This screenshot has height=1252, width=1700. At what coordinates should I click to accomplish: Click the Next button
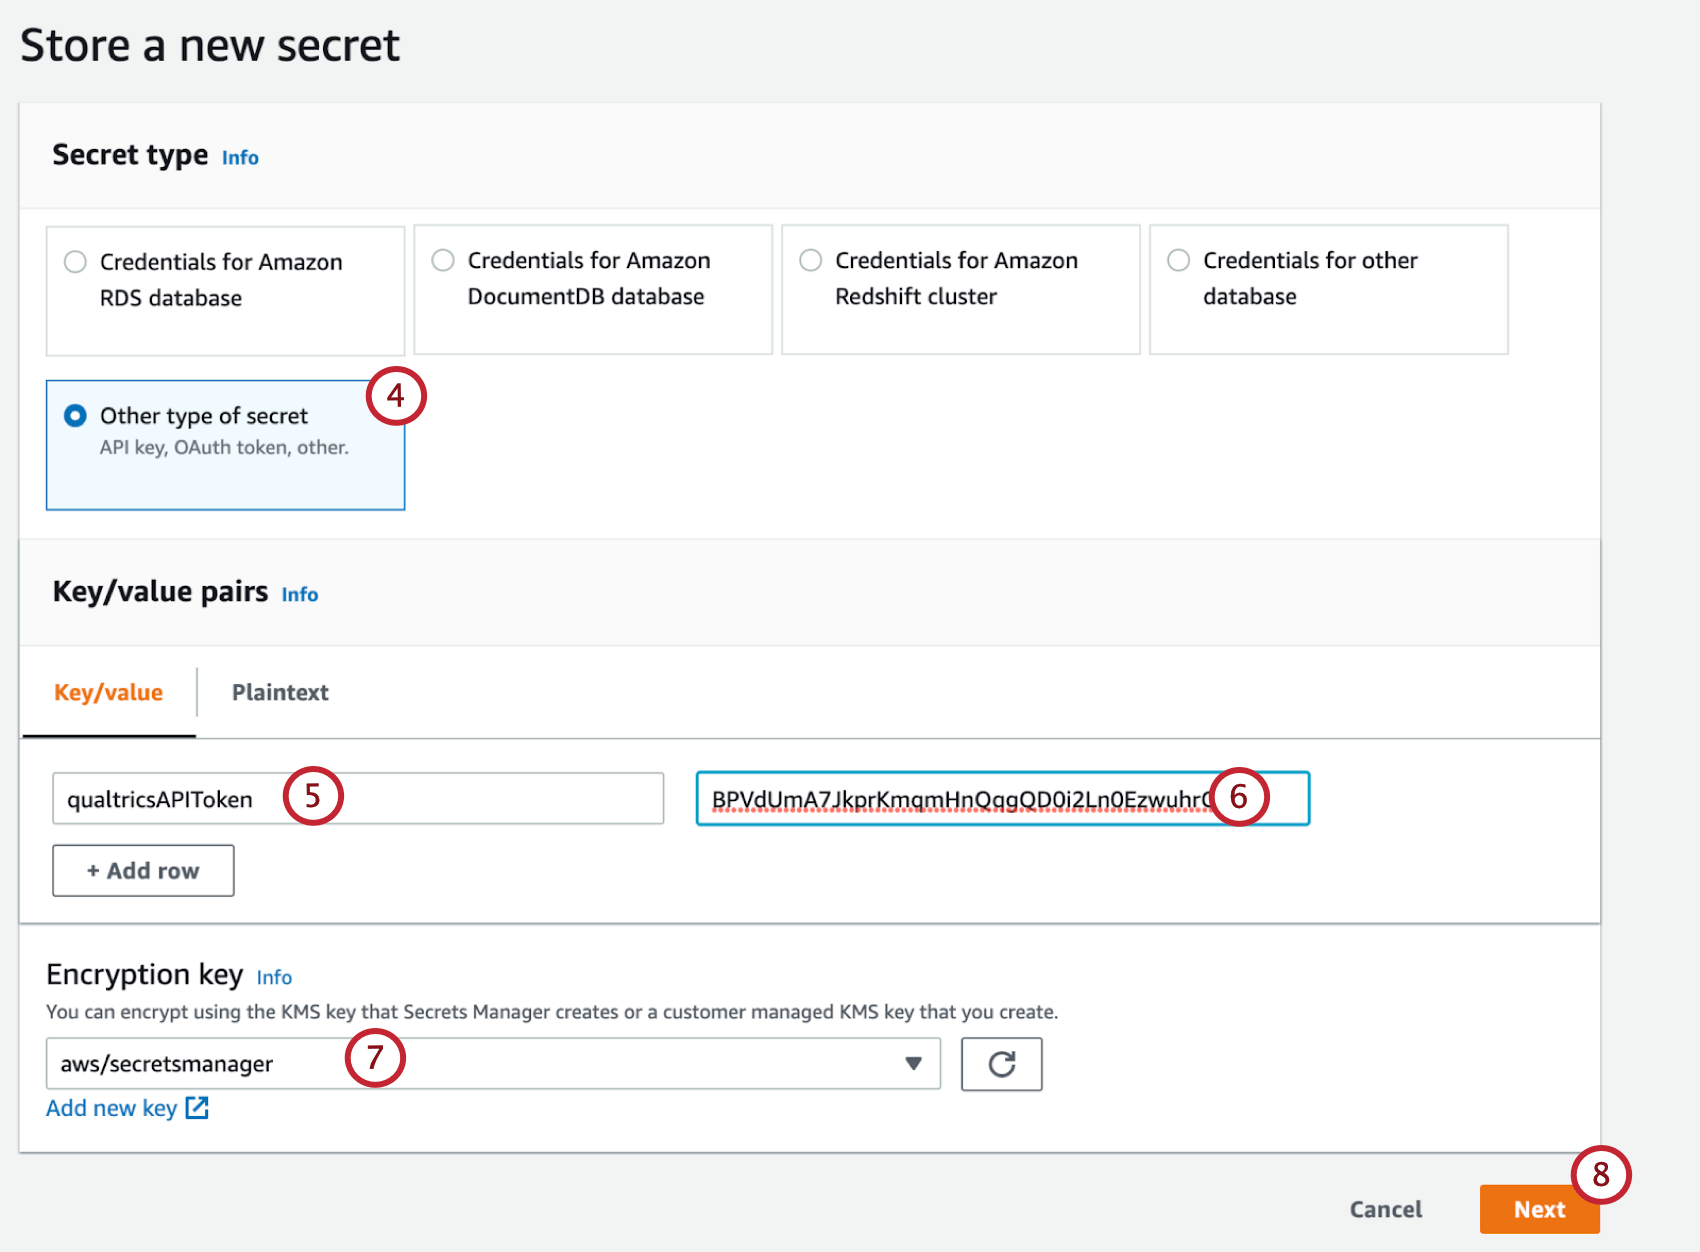coord(1539,1209)
